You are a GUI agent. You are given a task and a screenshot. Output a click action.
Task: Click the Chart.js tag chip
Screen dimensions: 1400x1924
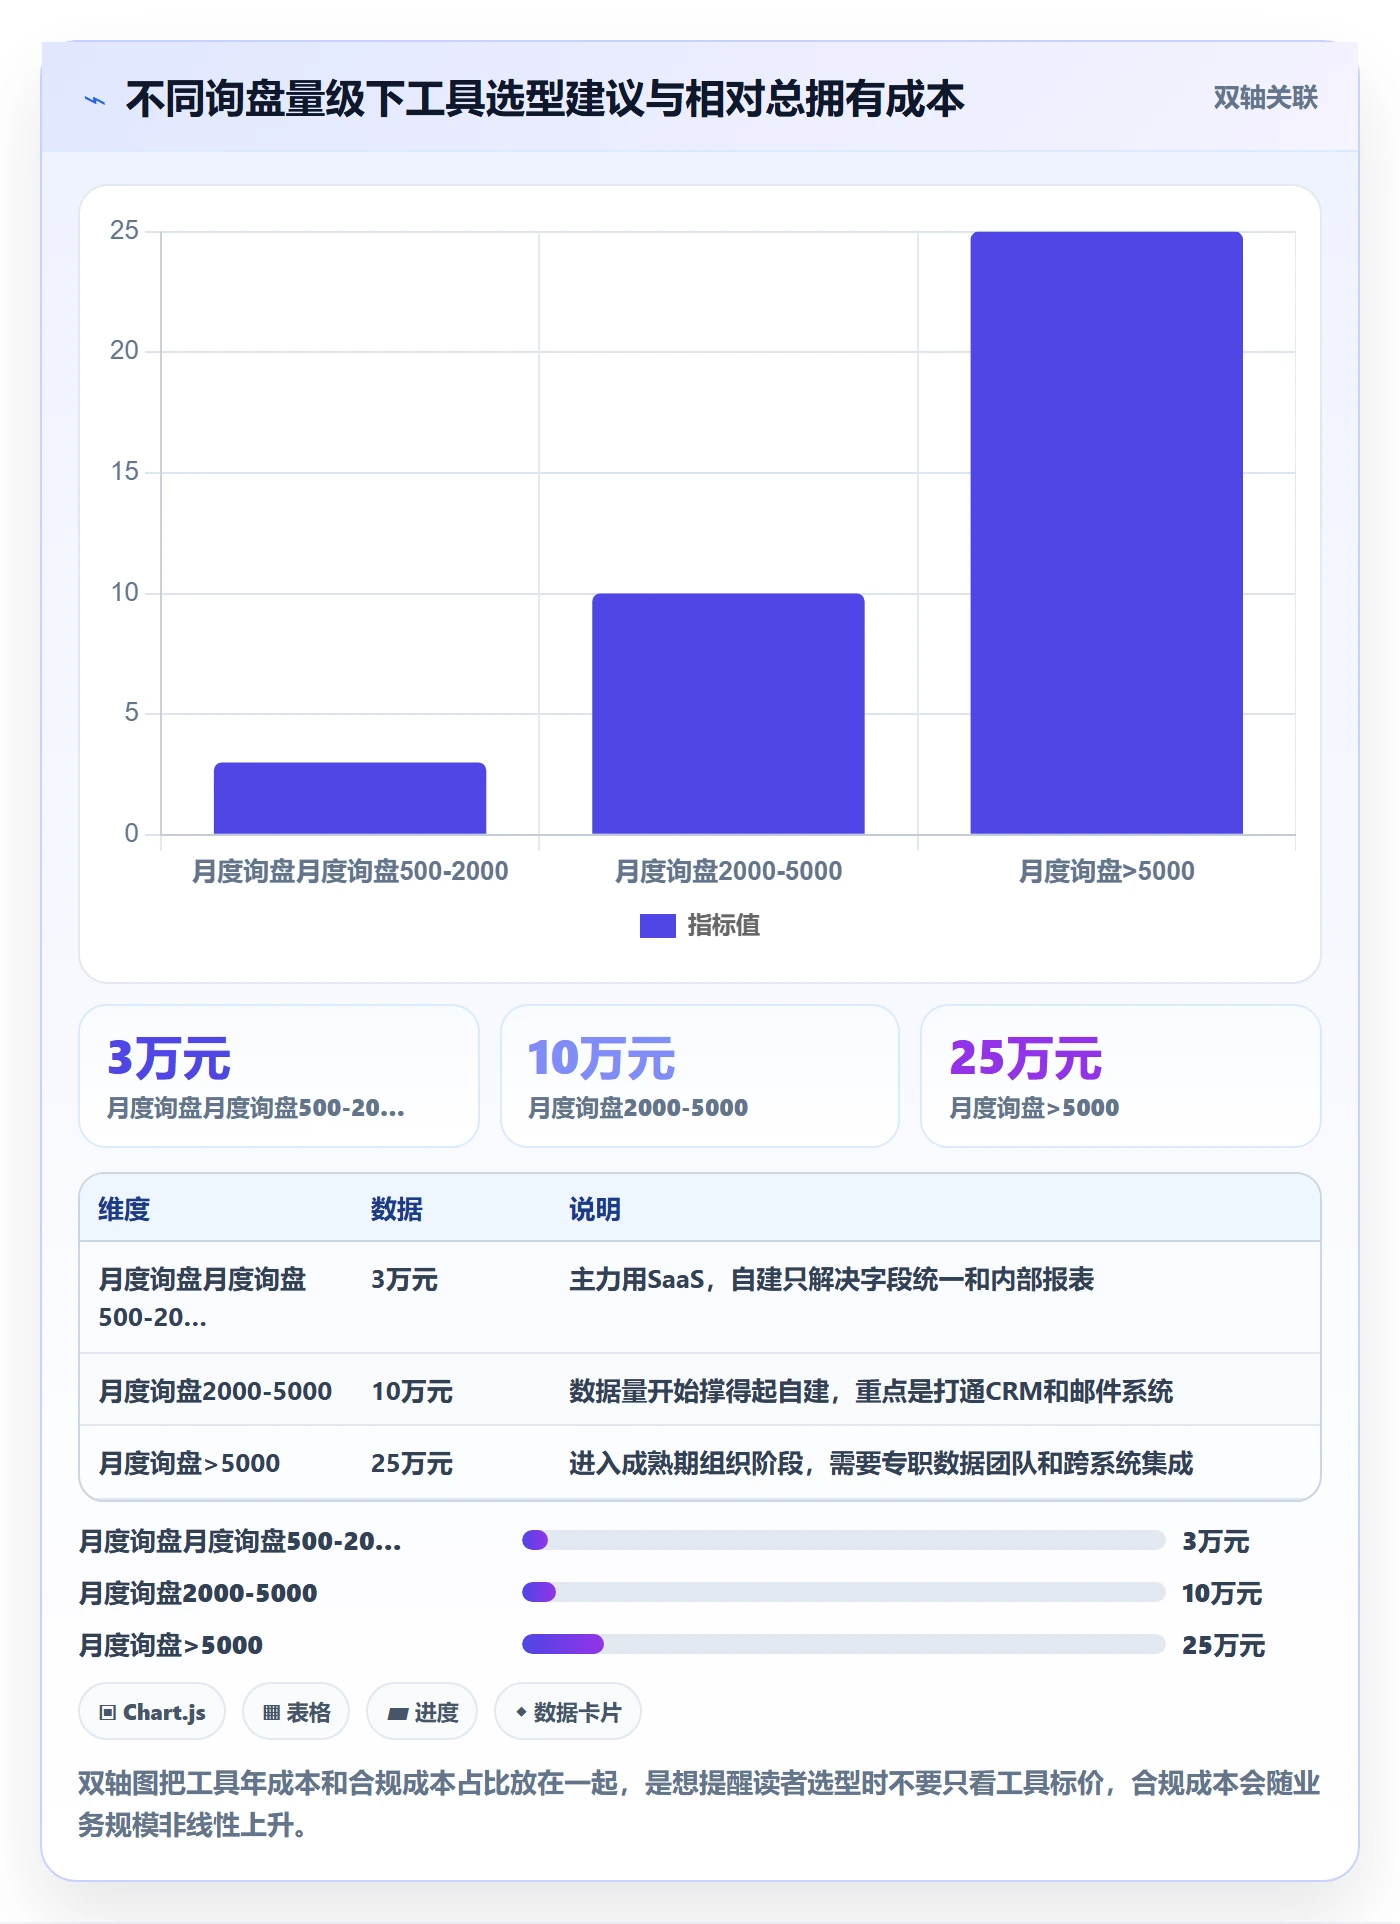(152, 1712)
